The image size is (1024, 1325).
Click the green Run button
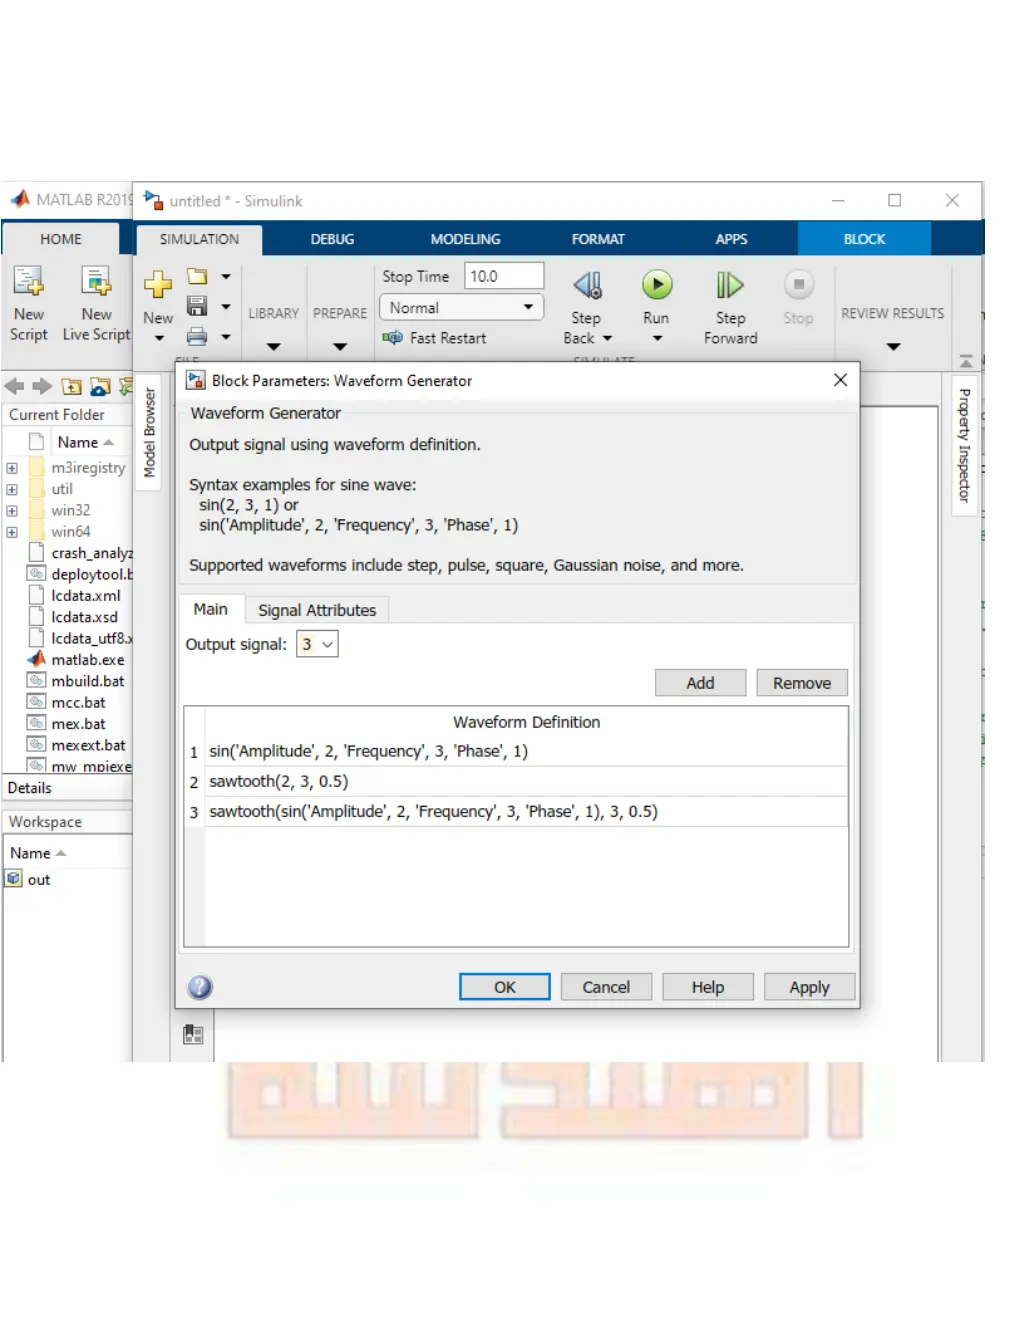tap(657, 285)
